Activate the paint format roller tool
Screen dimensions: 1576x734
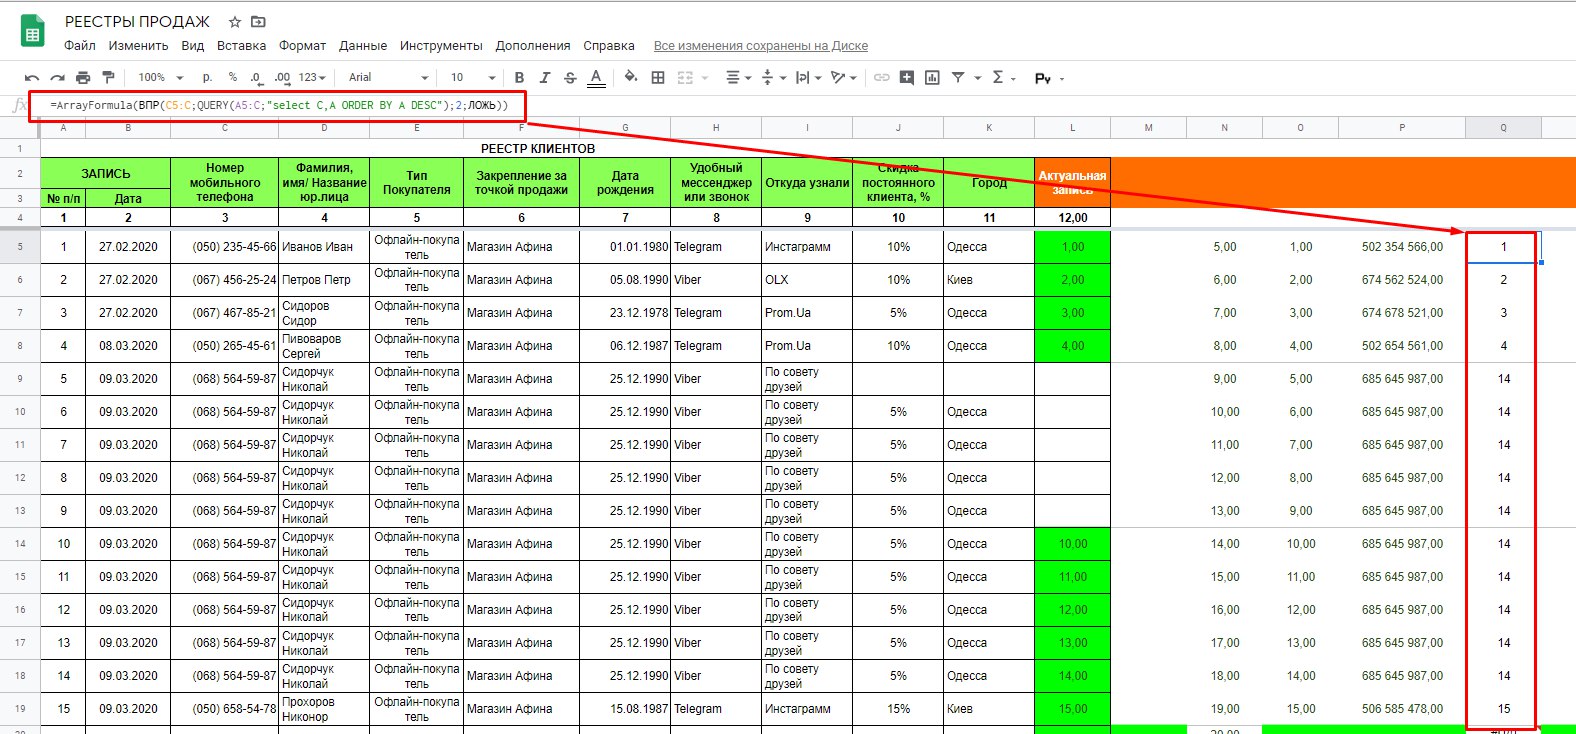108,78
